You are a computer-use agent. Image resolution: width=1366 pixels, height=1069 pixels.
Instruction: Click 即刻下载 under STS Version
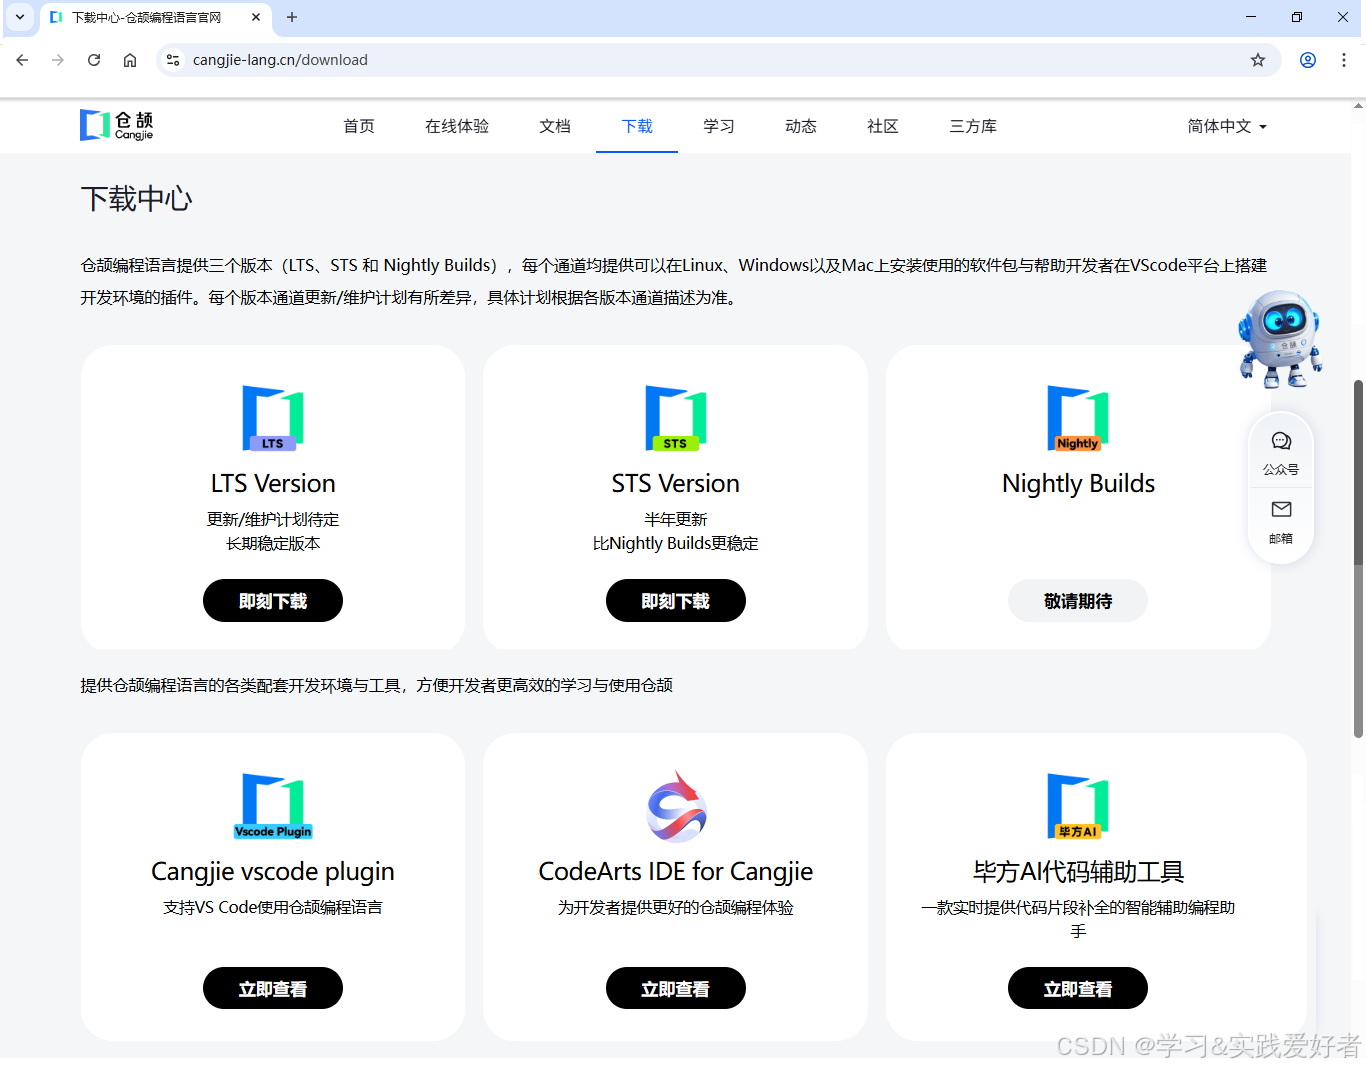pos(676,601)
